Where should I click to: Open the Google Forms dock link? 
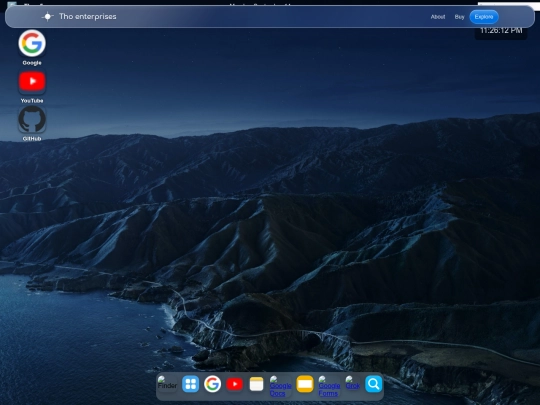click(329, 386)
